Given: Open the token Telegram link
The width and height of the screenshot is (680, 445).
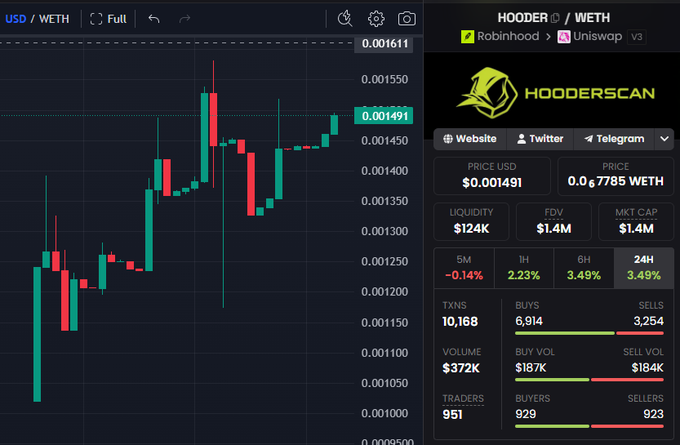Looking at the screenshot, I should 614,139.
